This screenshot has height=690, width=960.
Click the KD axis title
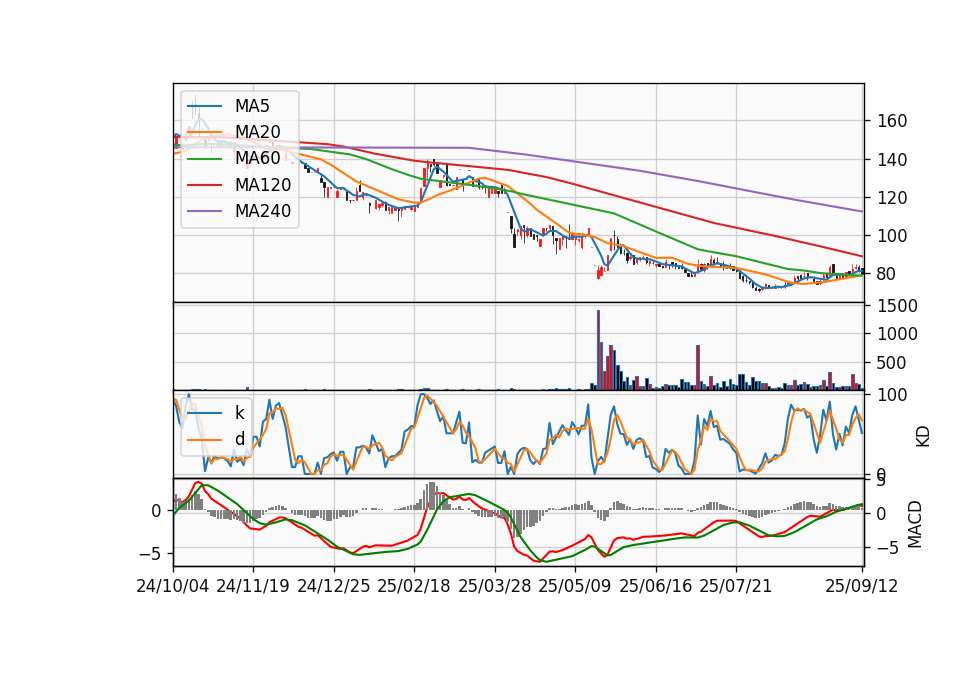923,437
